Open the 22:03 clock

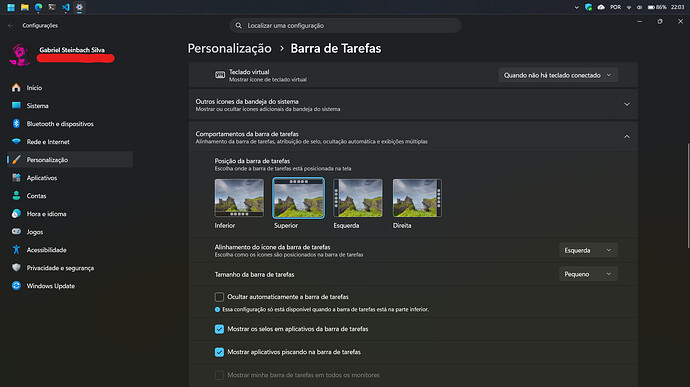click(x=677, y=7)
